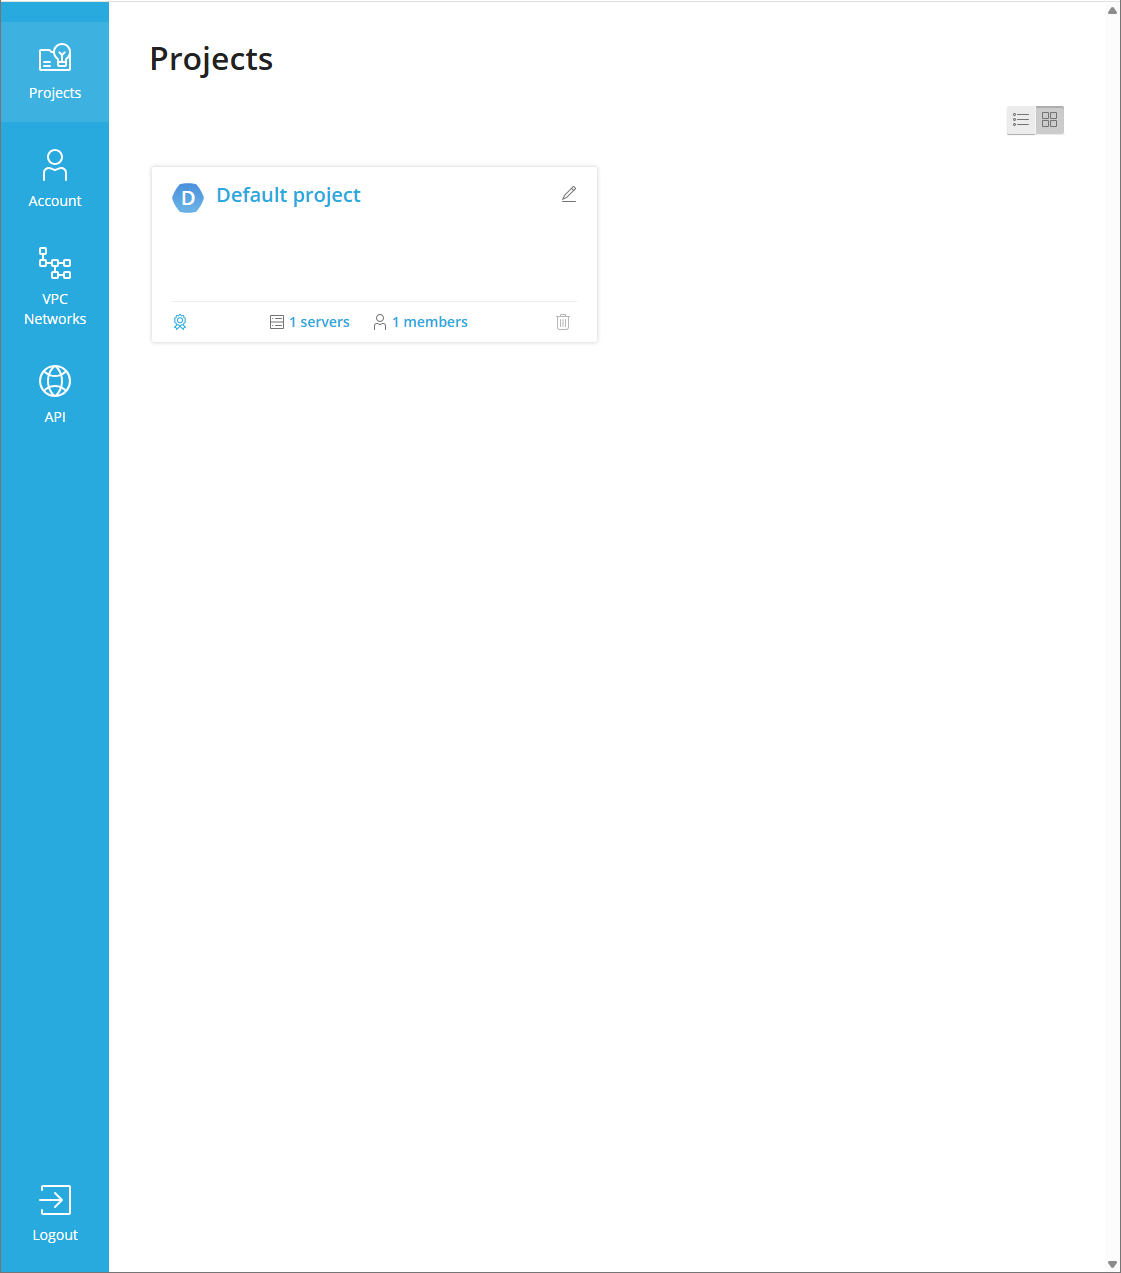1121x1273 pixels.
Task: Switch to list view layout
Action: click(x=1021, y=120)
